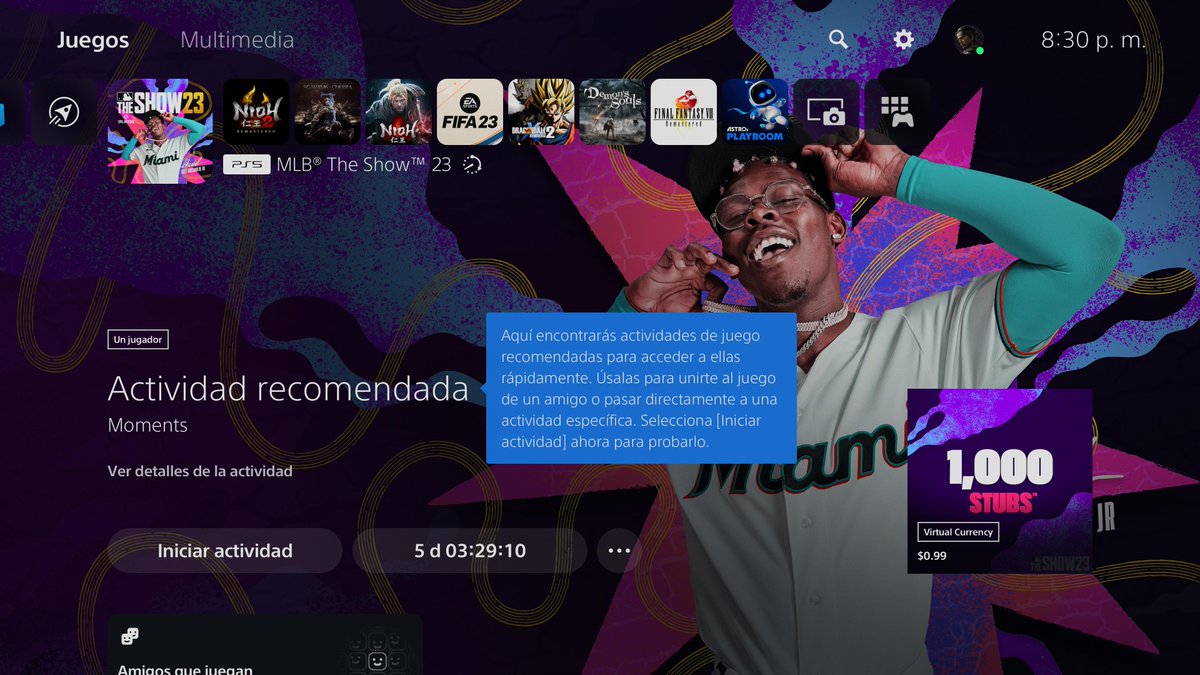
Task: Switch to the Multimedia tab
Action: [x=237, y=40]
